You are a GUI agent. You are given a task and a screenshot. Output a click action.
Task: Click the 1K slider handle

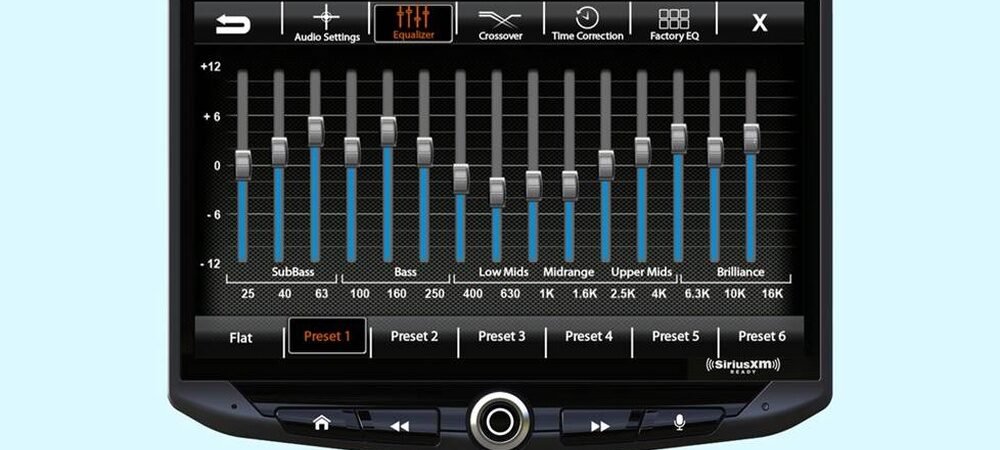pyautogui.click(x=534, y=185)
